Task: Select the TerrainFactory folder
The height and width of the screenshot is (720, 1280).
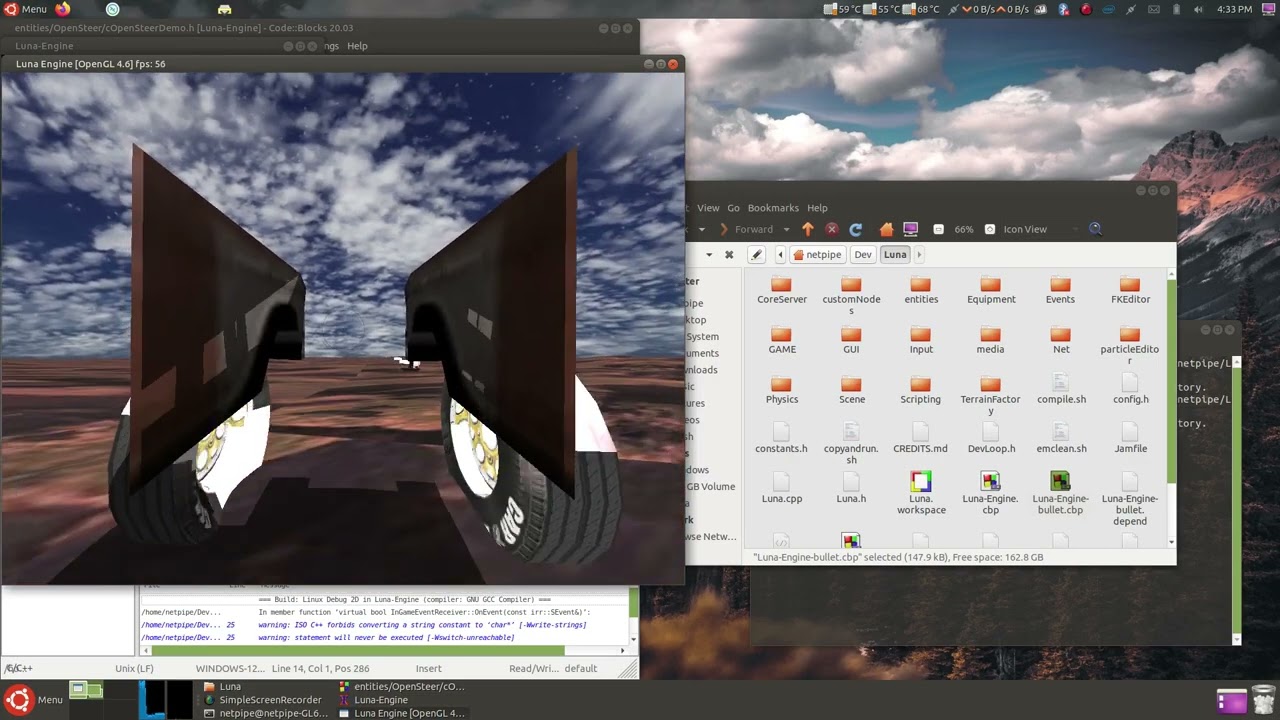Action: [991, 396]
